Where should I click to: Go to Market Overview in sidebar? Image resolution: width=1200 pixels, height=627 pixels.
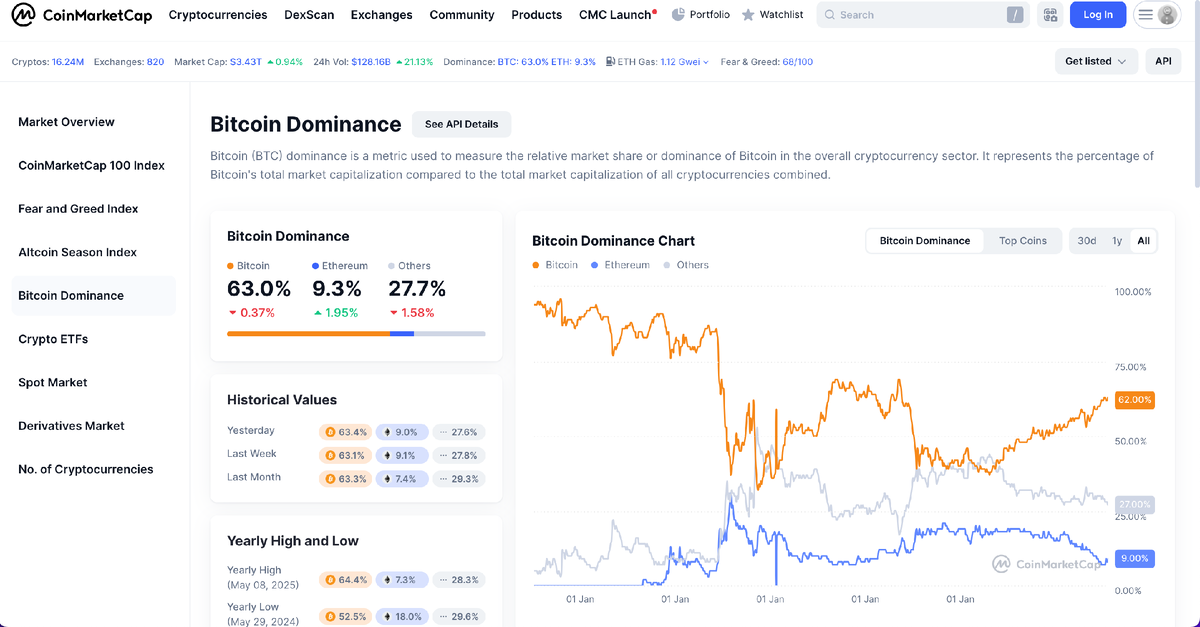click(66, 122)
